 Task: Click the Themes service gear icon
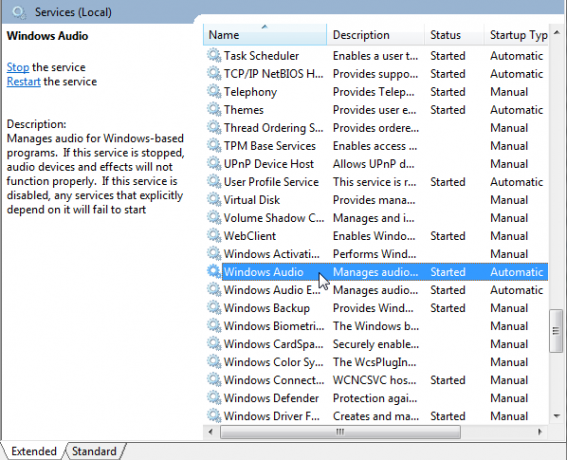pyautogui.click(x=214, y=110)
